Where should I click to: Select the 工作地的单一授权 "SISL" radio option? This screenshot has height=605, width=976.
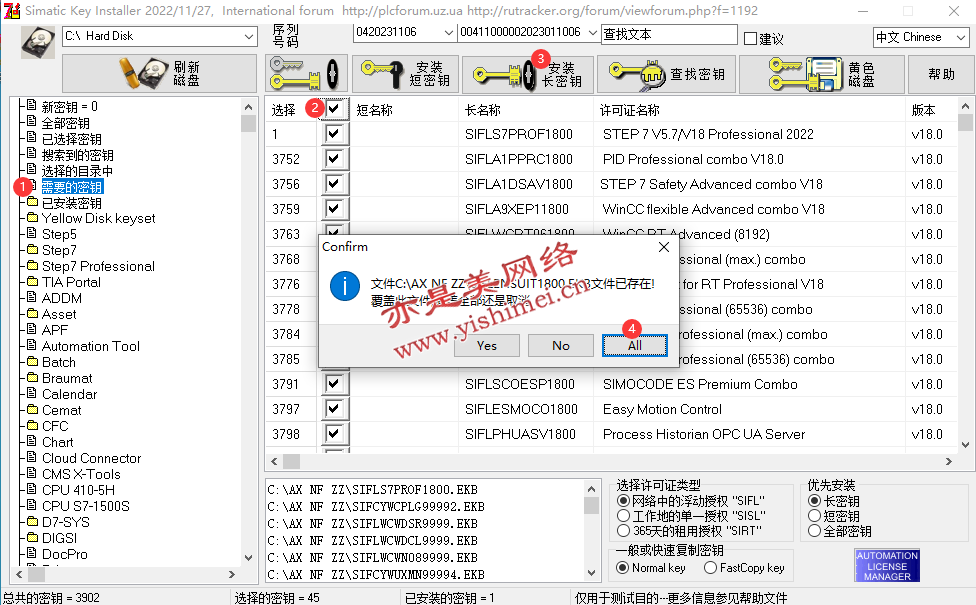(x=623, y=516)
